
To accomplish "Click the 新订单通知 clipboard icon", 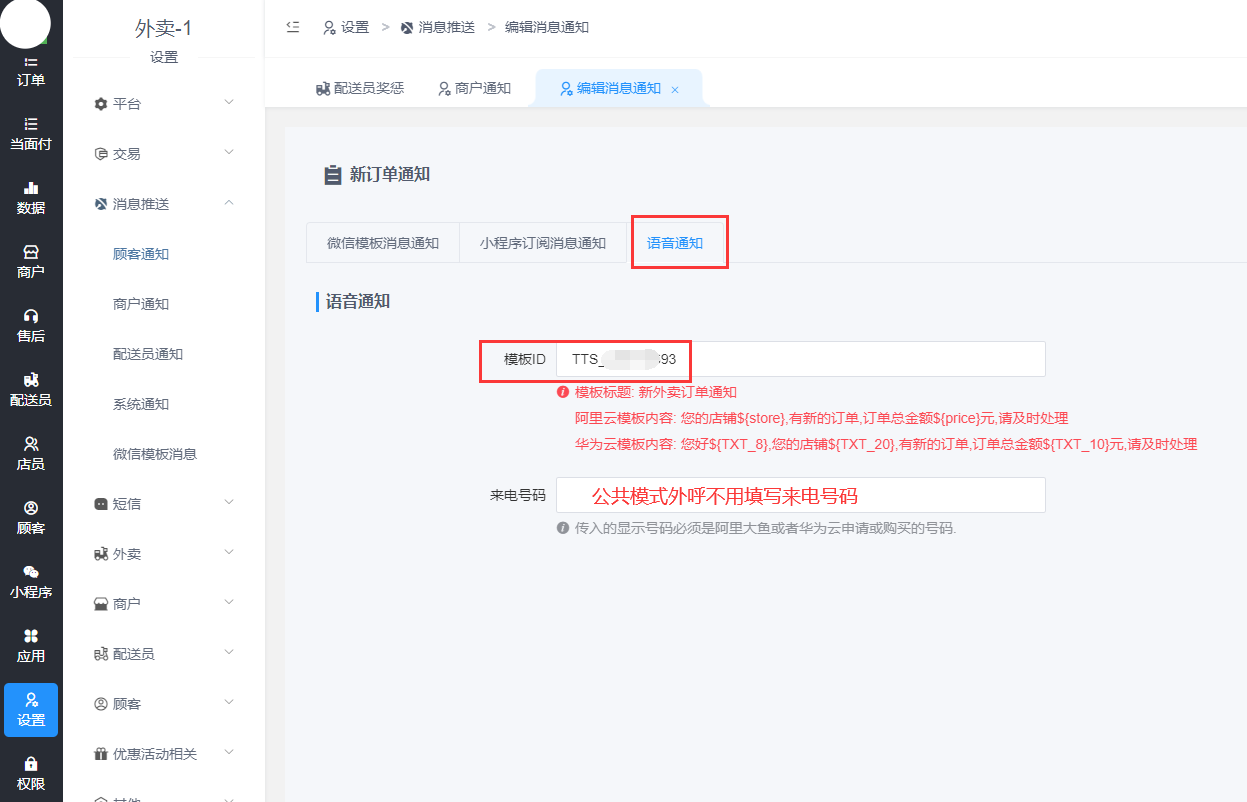I will click(x=332, y=175).
